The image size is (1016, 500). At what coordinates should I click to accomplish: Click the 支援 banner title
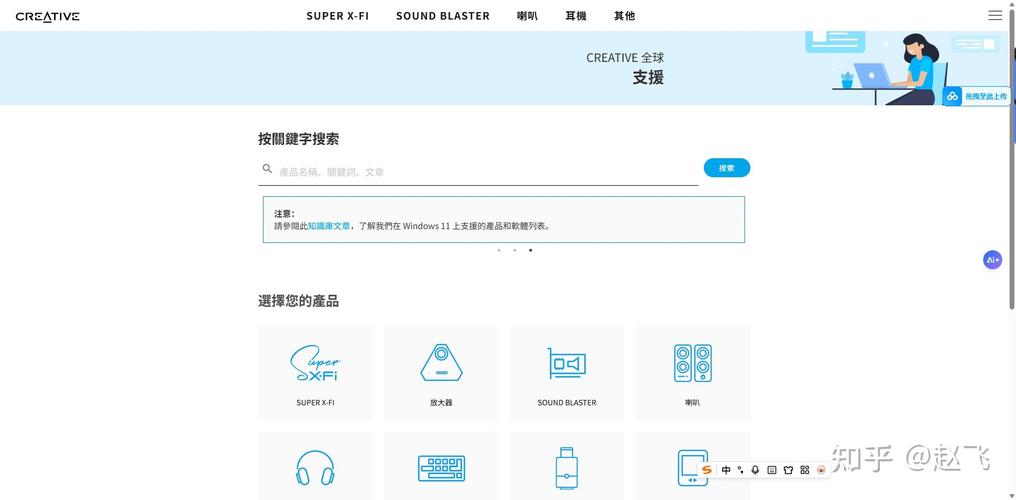[648, 78]
